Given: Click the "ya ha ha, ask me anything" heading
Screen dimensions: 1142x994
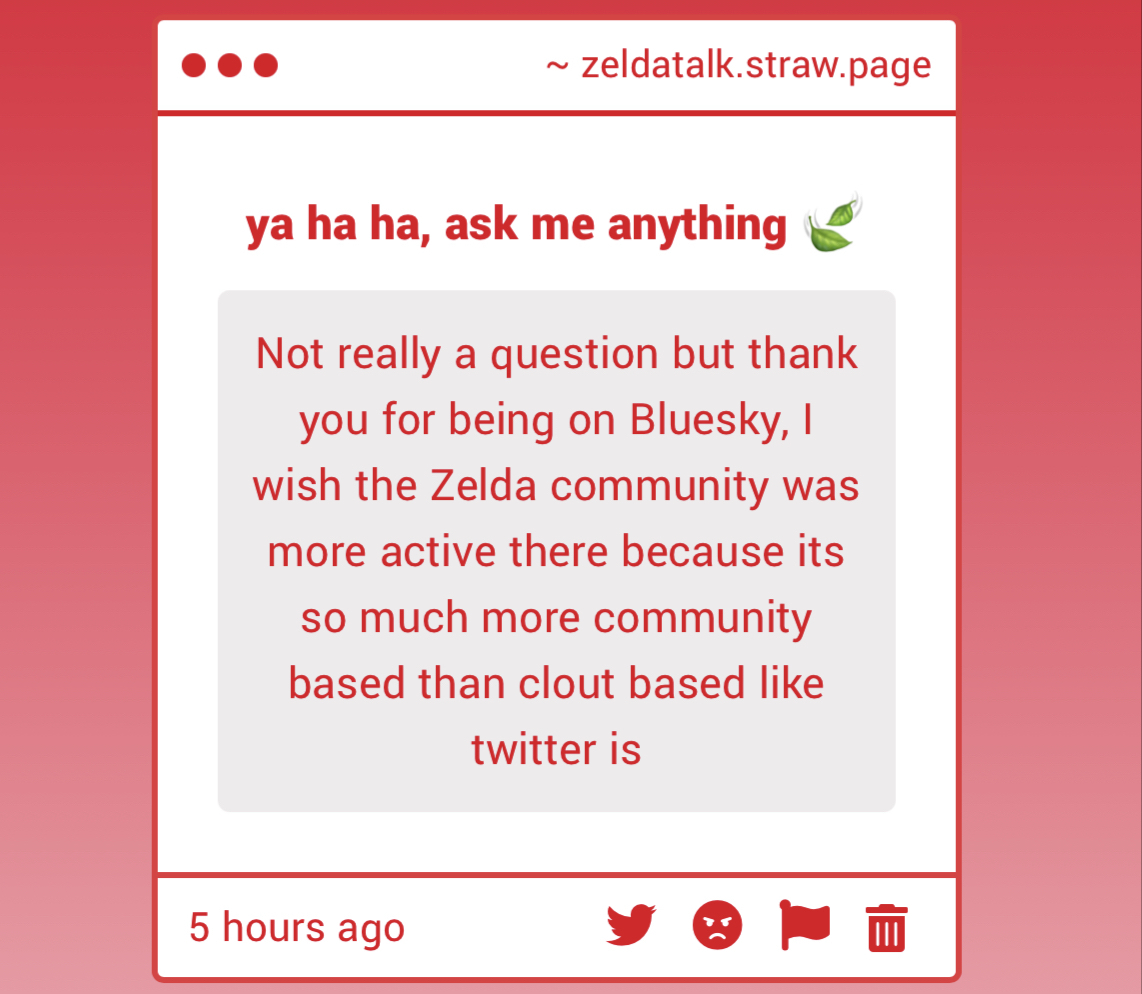Looking at the screenshot, I should click(x=516, y=225).
